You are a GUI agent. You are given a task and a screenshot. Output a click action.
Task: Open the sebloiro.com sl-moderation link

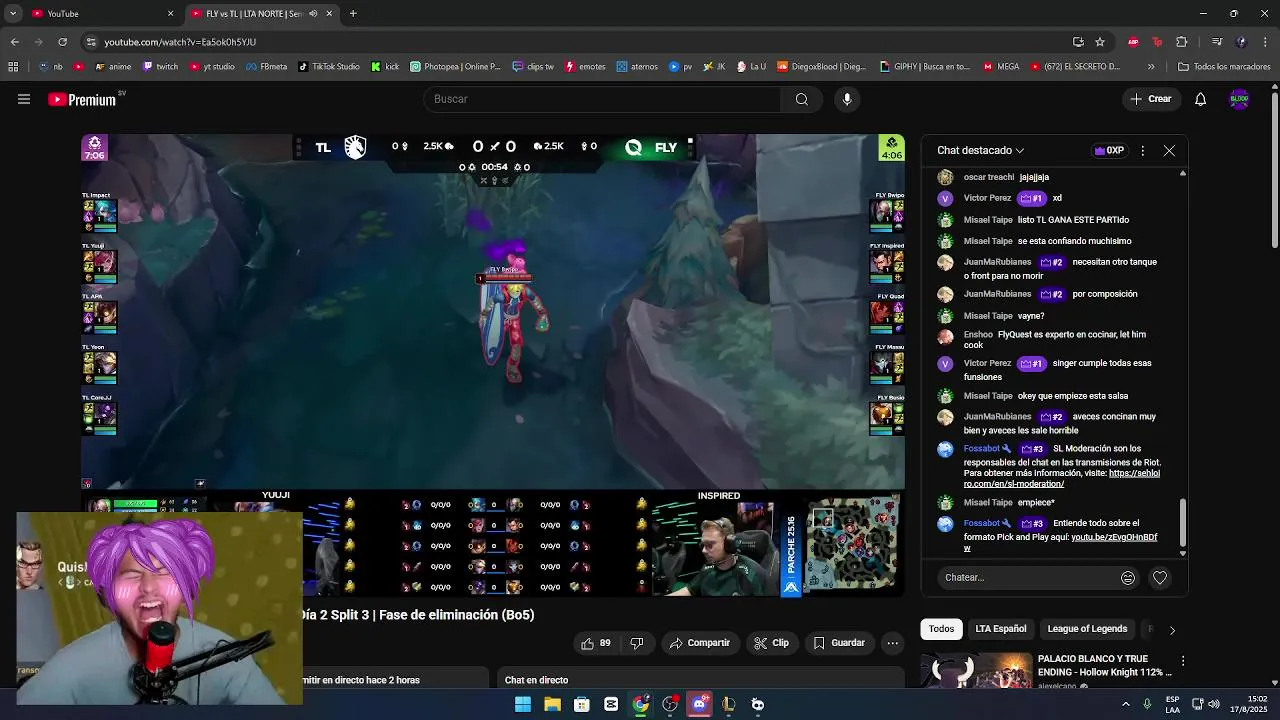click(1062, 479)
